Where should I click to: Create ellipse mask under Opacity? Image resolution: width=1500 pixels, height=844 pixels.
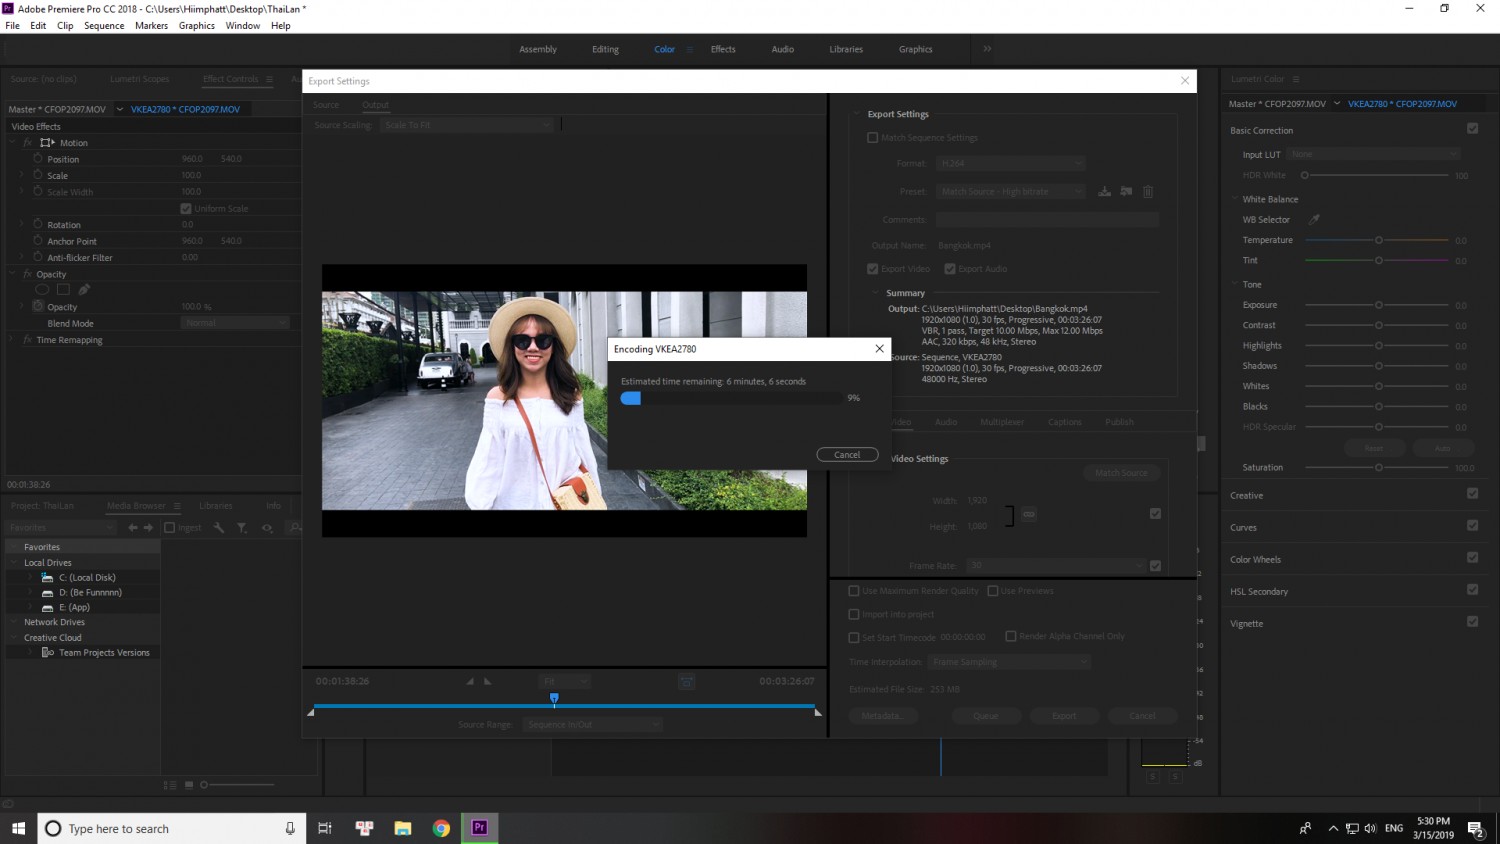(x=42, y=290)
